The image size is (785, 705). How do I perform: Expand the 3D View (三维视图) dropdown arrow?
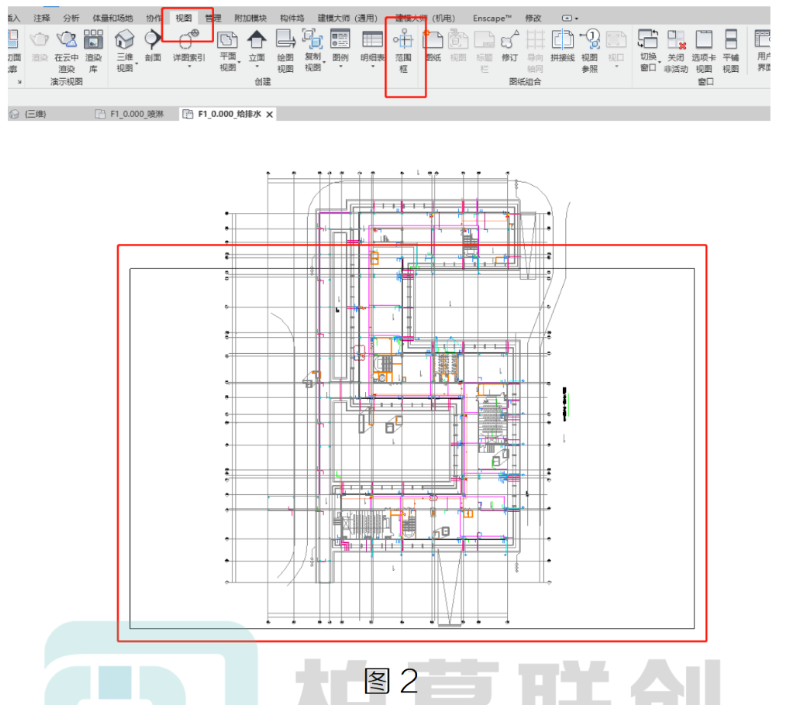pyautogui.click(x=136, y=65)
